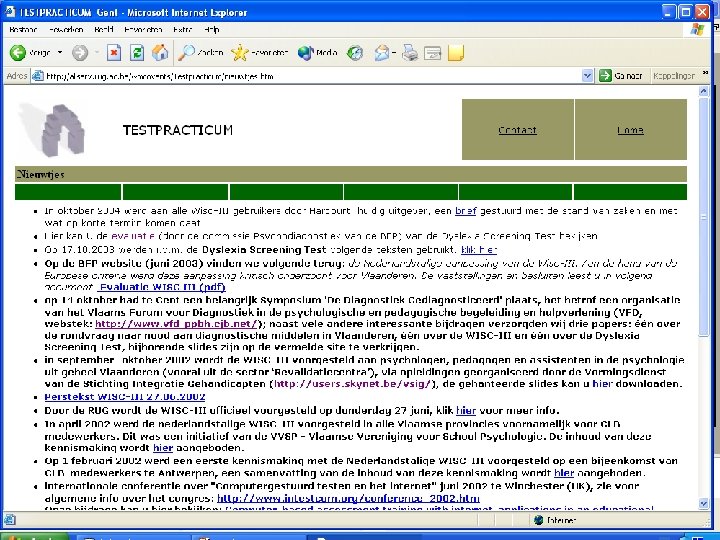Click the Internet zone status bar indicator

[x=555, y=520]
